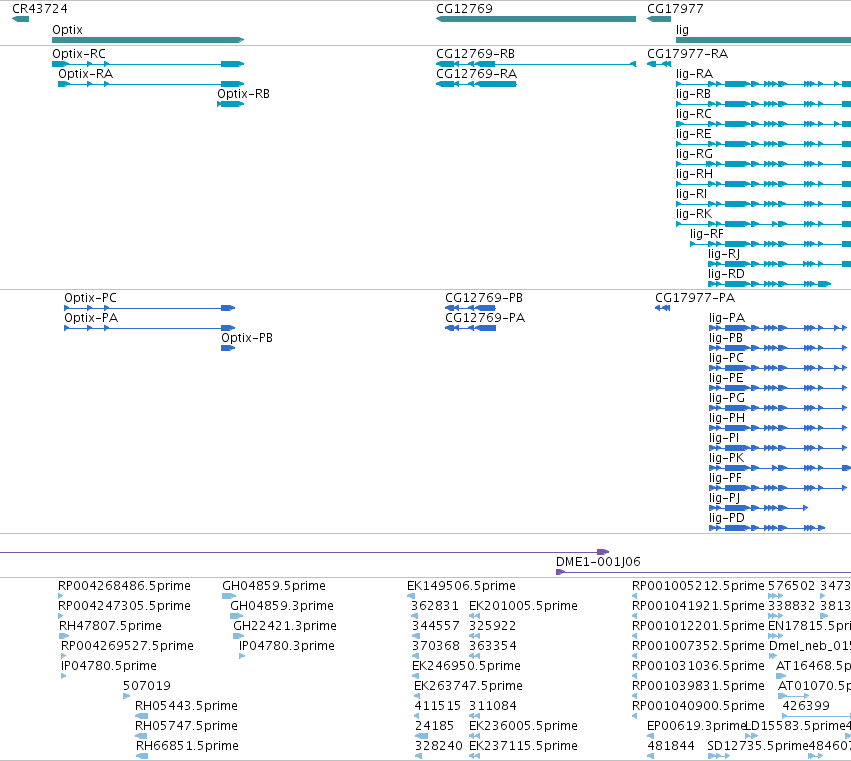
Task: Click the RP004269527.5prime EST label
Action: pos(127,646)
